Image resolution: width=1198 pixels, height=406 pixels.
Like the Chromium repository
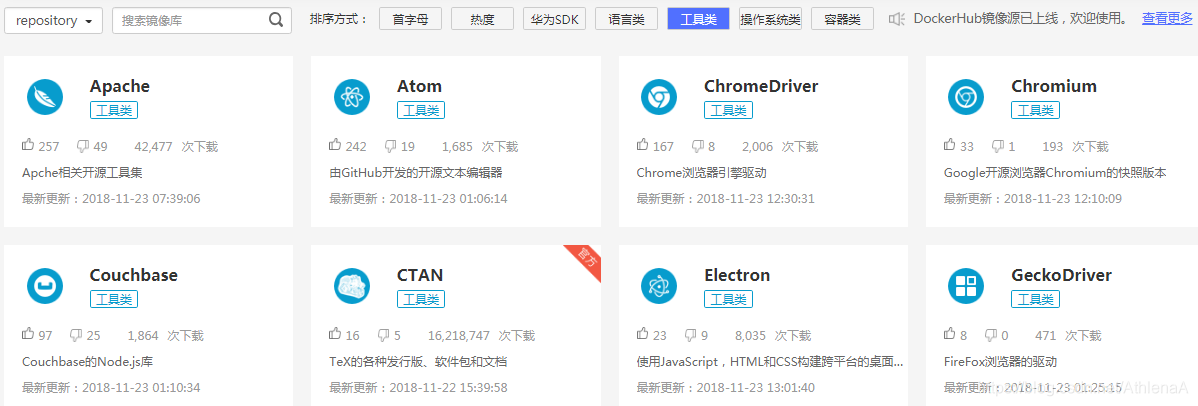[950, 145]
